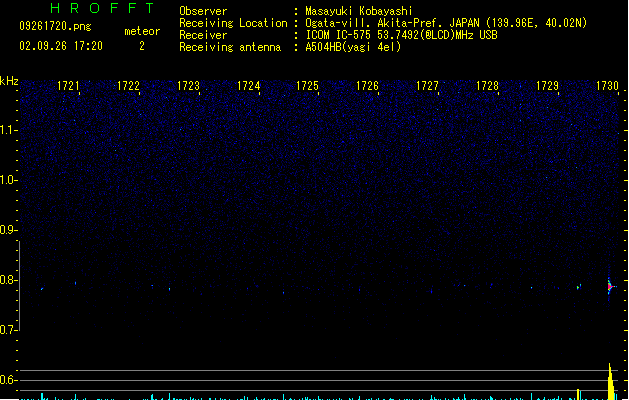Click the 1728 time marker
The height and width of the screenshot is (400, 629).
pyautogui.click(x=487, y=86)
